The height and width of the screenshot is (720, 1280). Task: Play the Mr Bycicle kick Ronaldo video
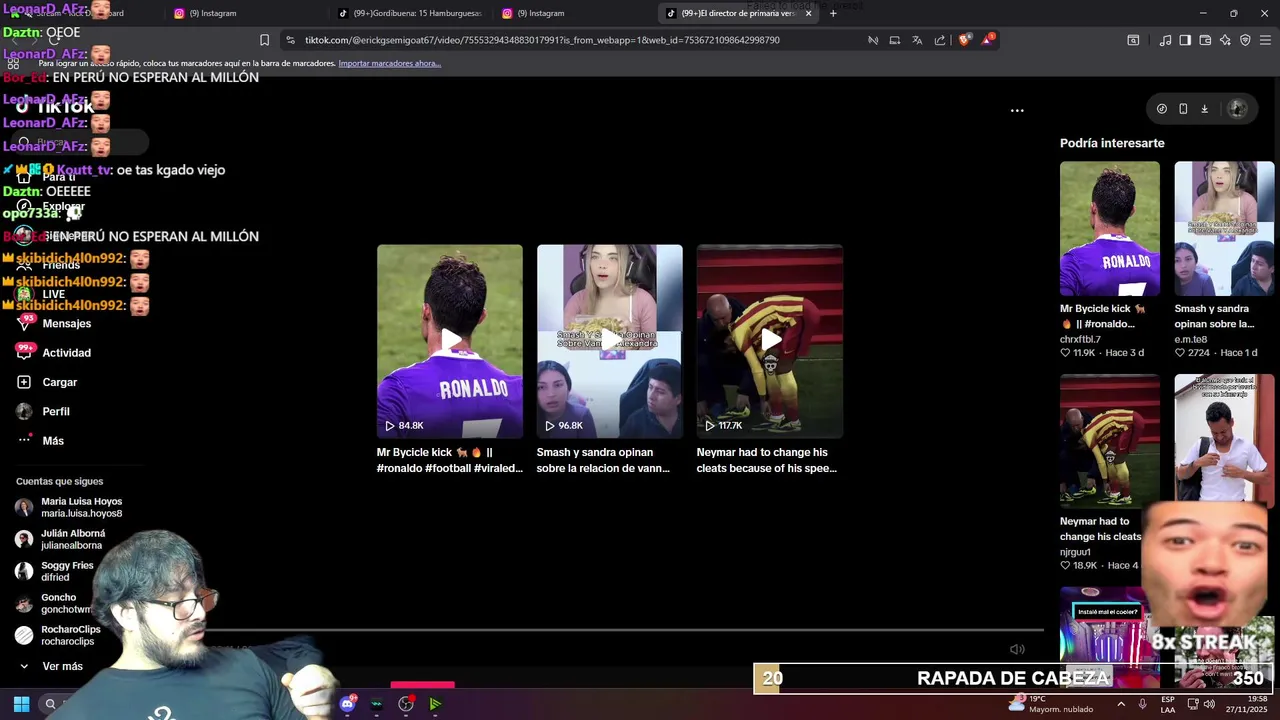(x=450, y=341)
